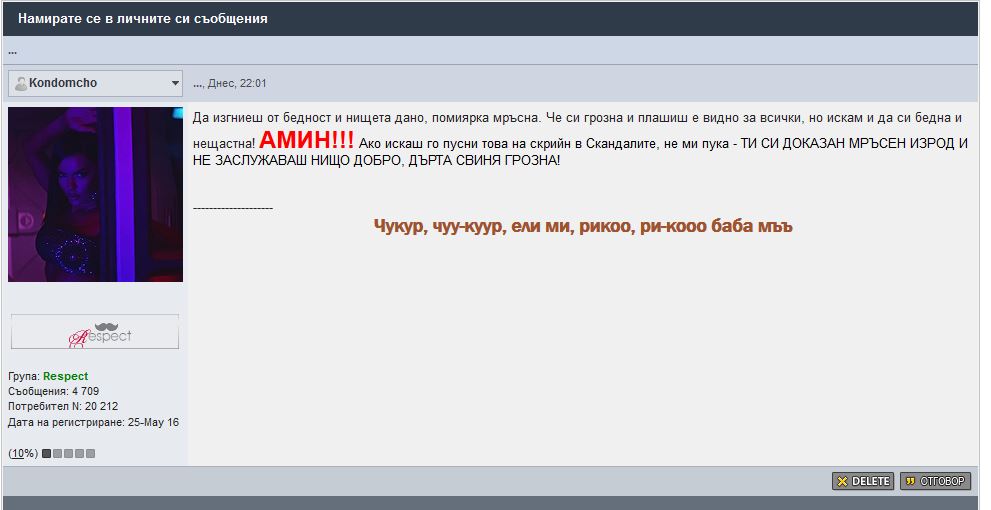Click the green Respect group link
Image resolution: width=991 pixels, height=510 pixels.
[x=65, y=376]
